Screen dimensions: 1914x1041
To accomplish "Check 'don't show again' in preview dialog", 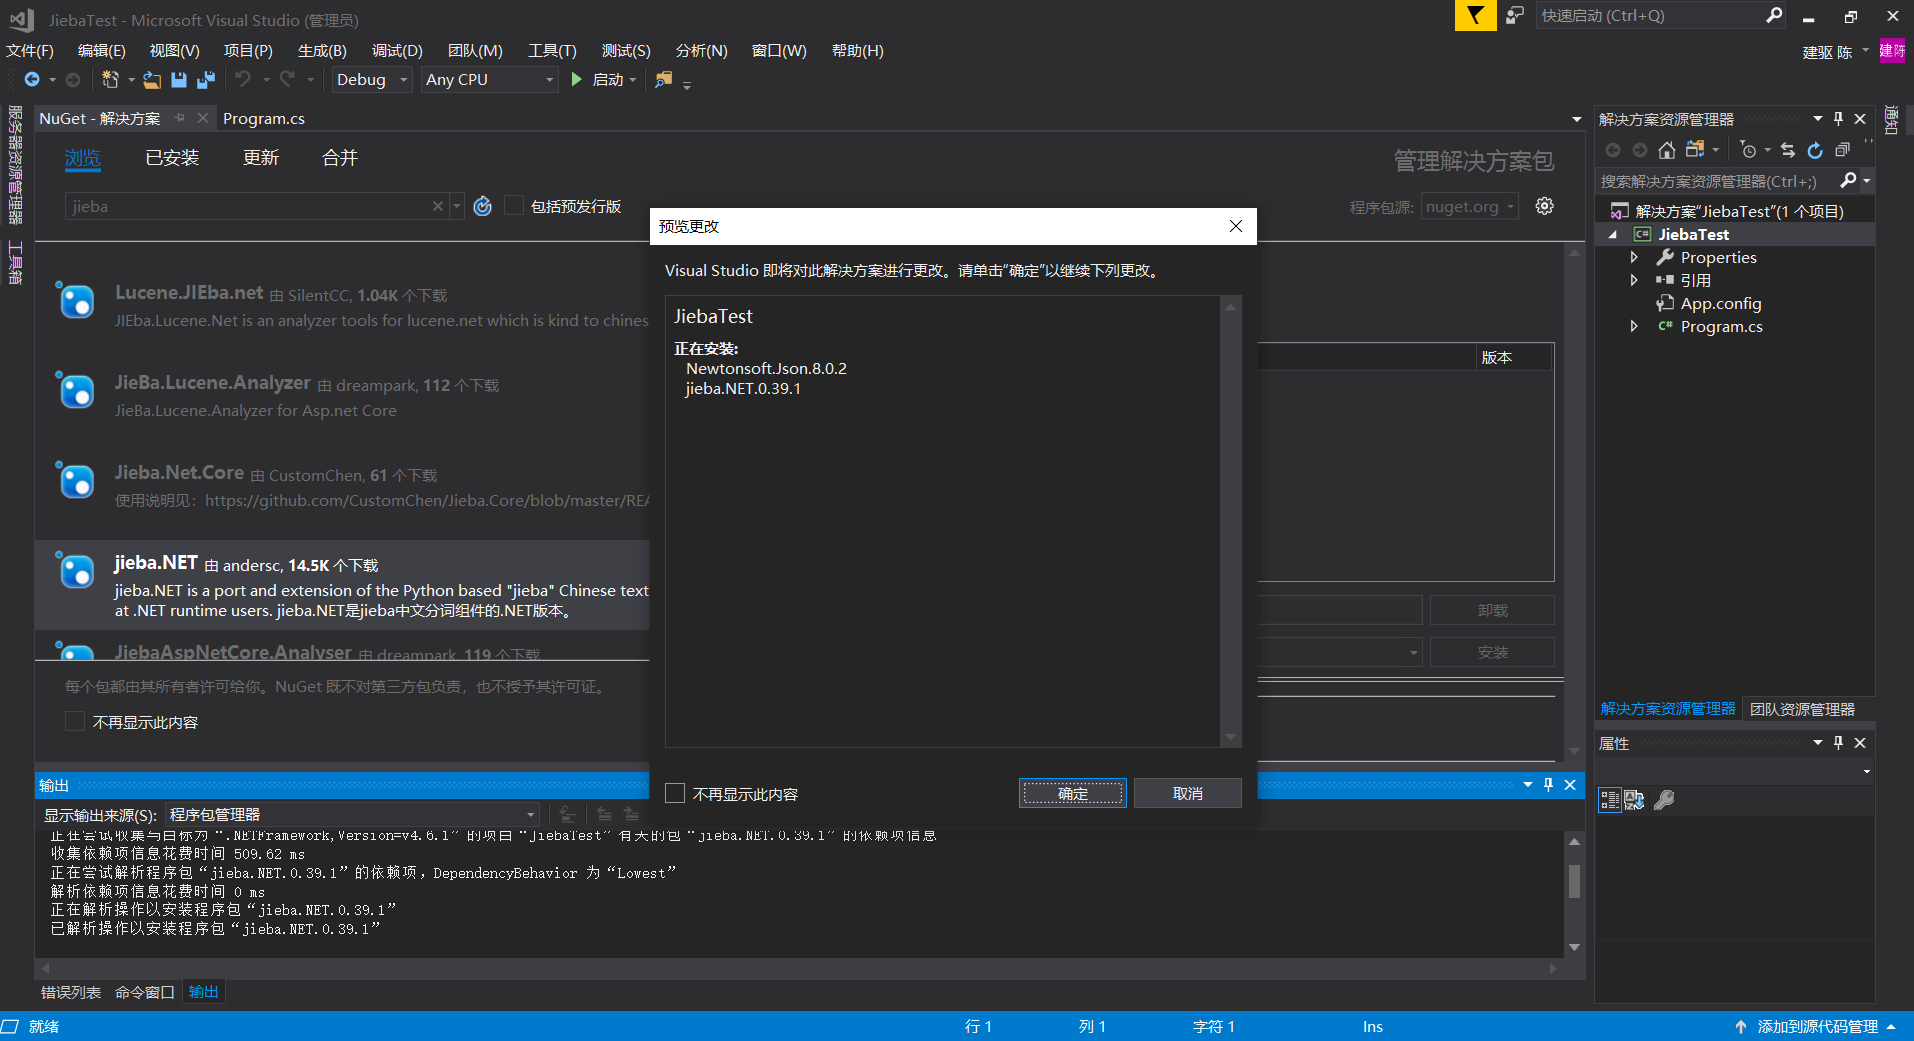I will click(675, 793).
